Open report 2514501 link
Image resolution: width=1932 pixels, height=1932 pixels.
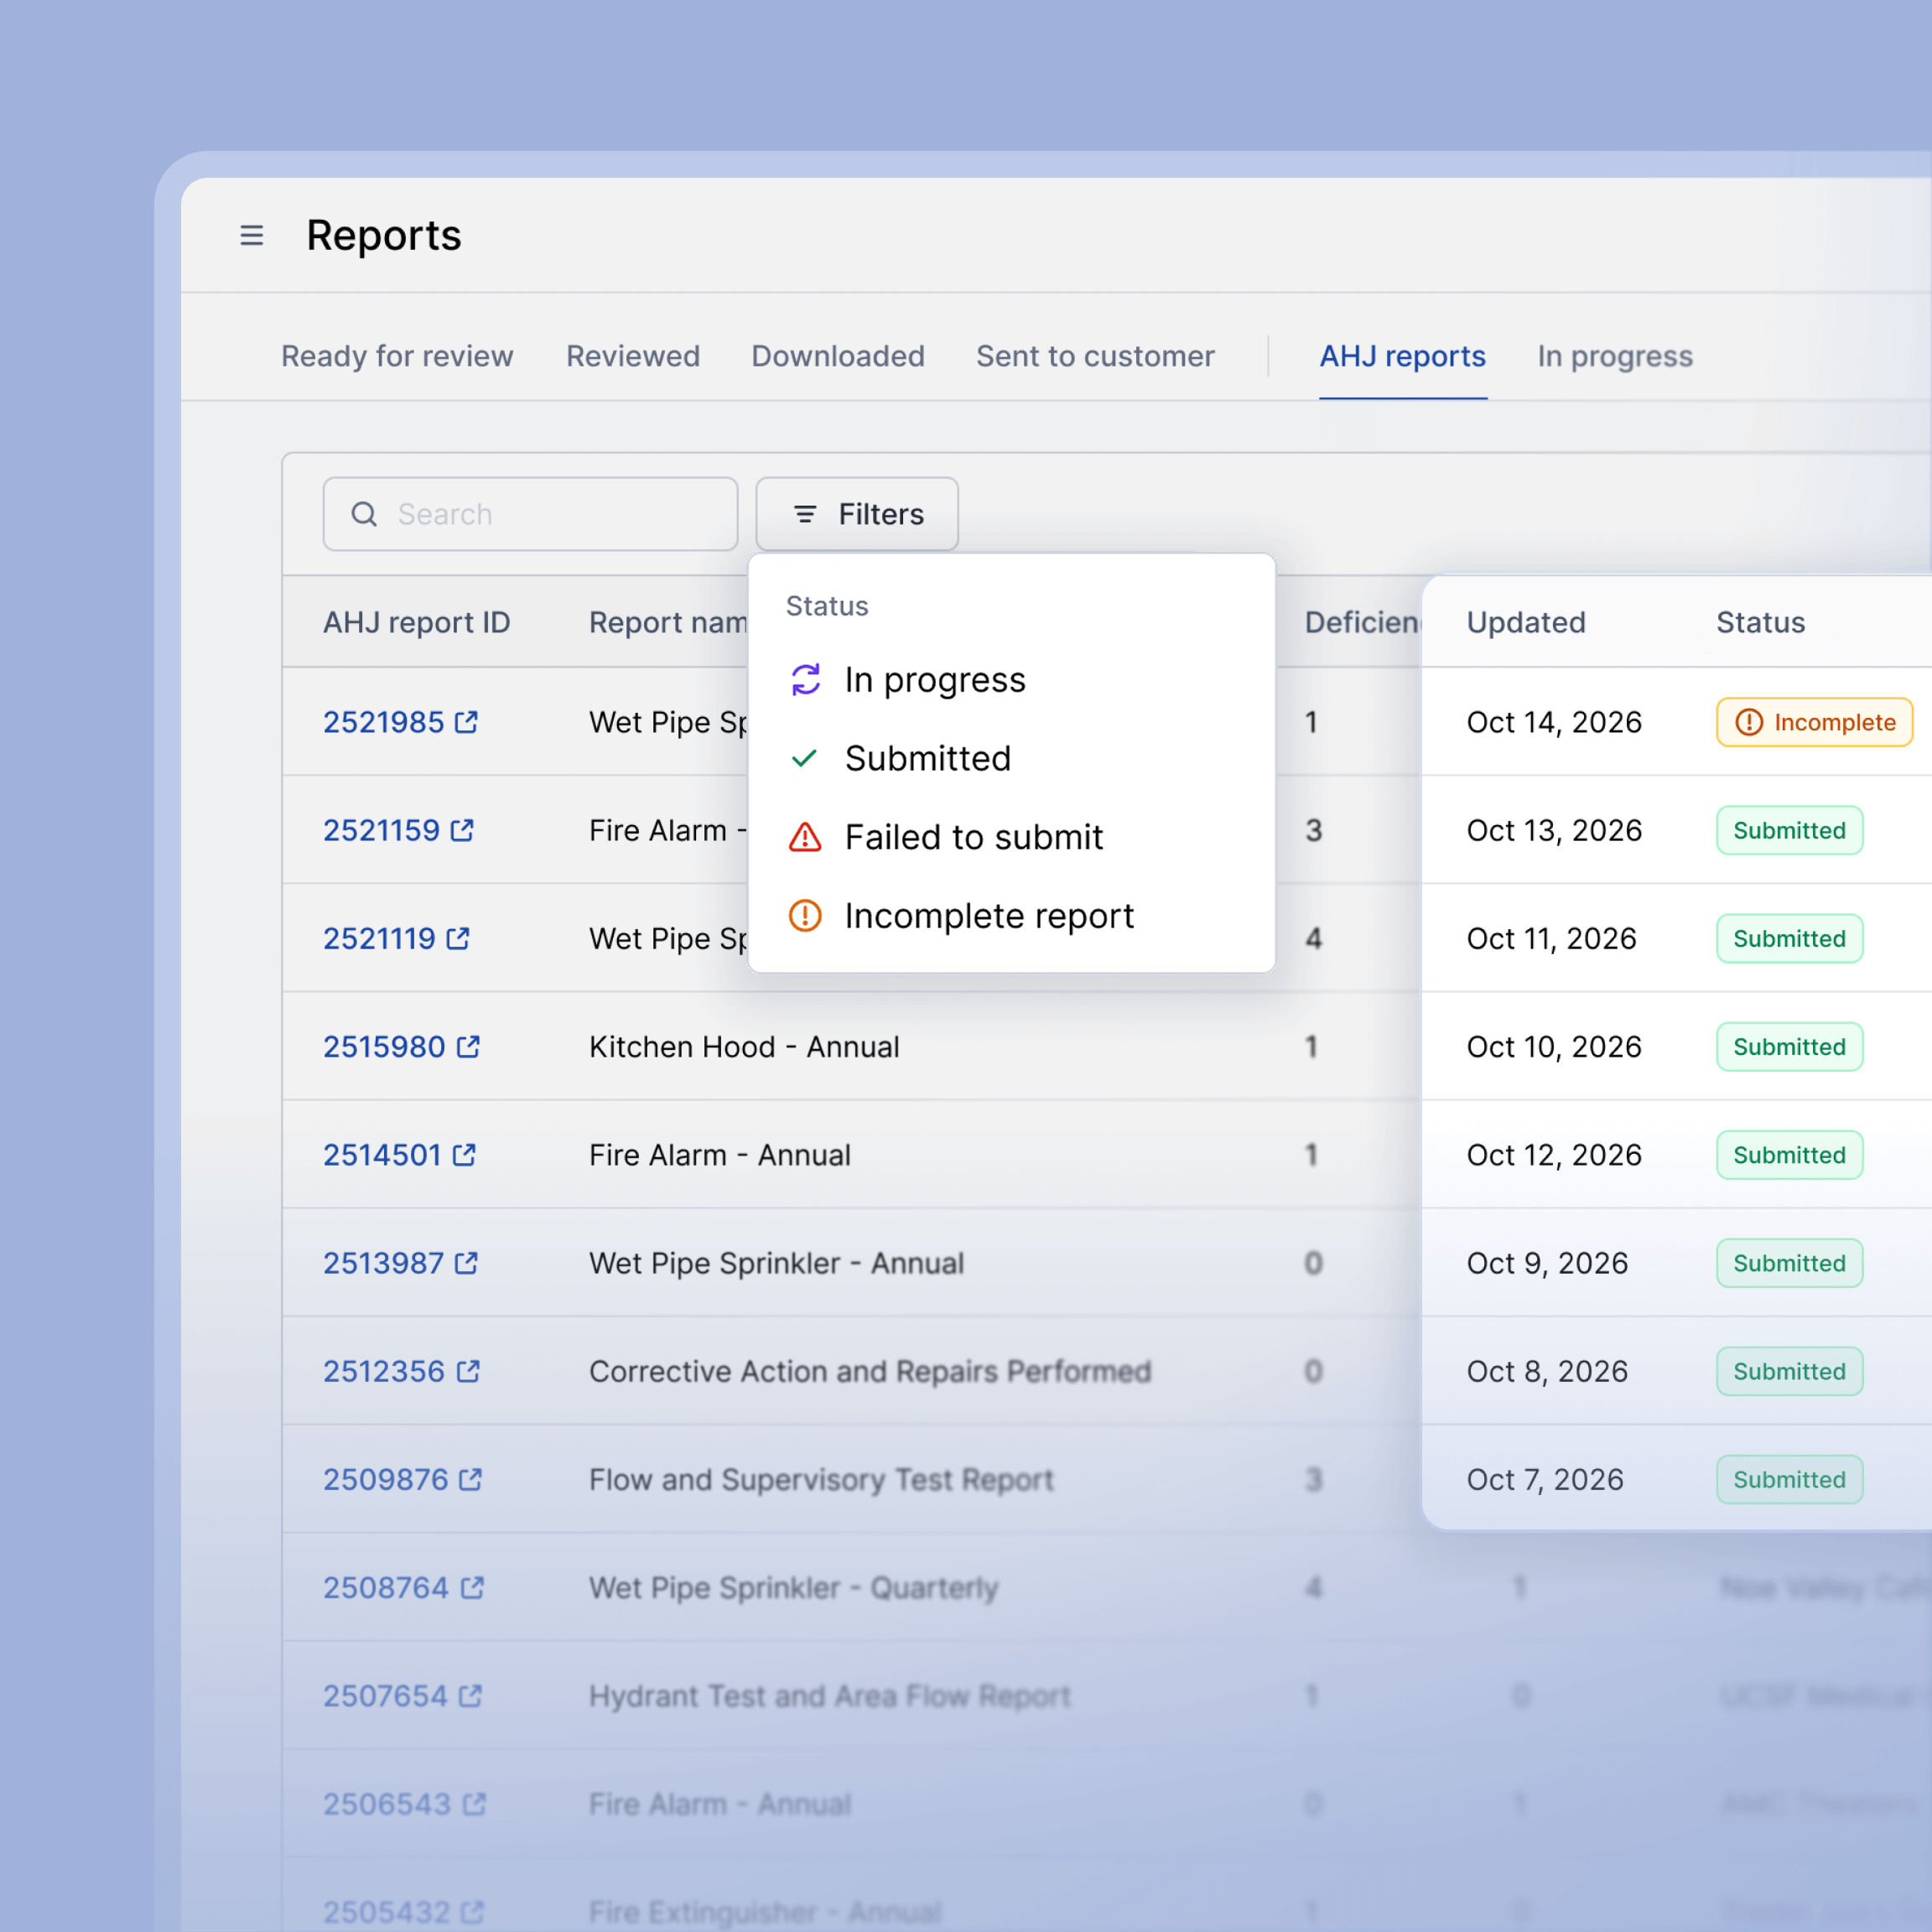pos(382,1155)
